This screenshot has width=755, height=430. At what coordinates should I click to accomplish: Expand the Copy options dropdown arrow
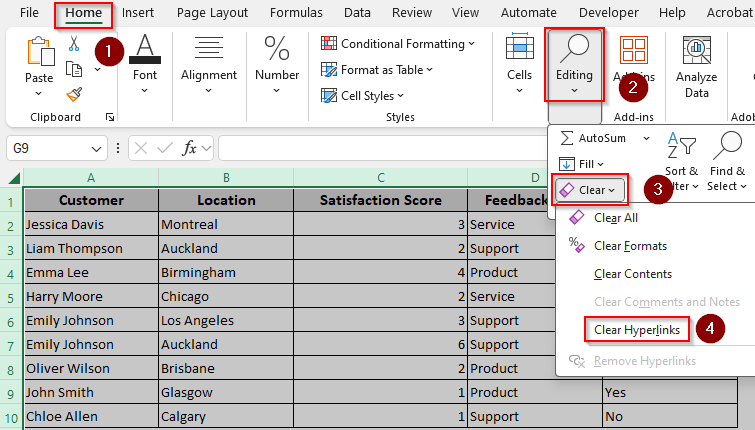[97, 70]
